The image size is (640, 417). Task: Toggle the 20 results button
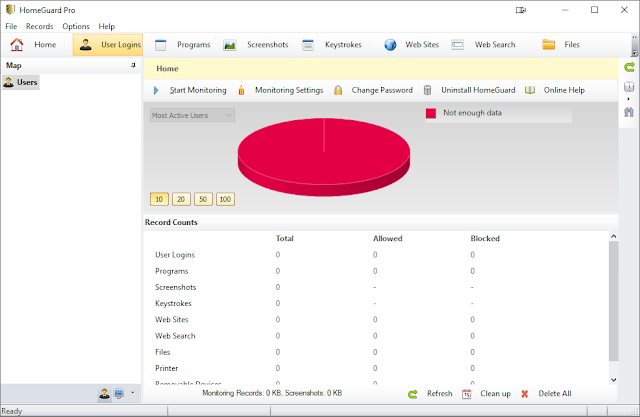point(181,199)
